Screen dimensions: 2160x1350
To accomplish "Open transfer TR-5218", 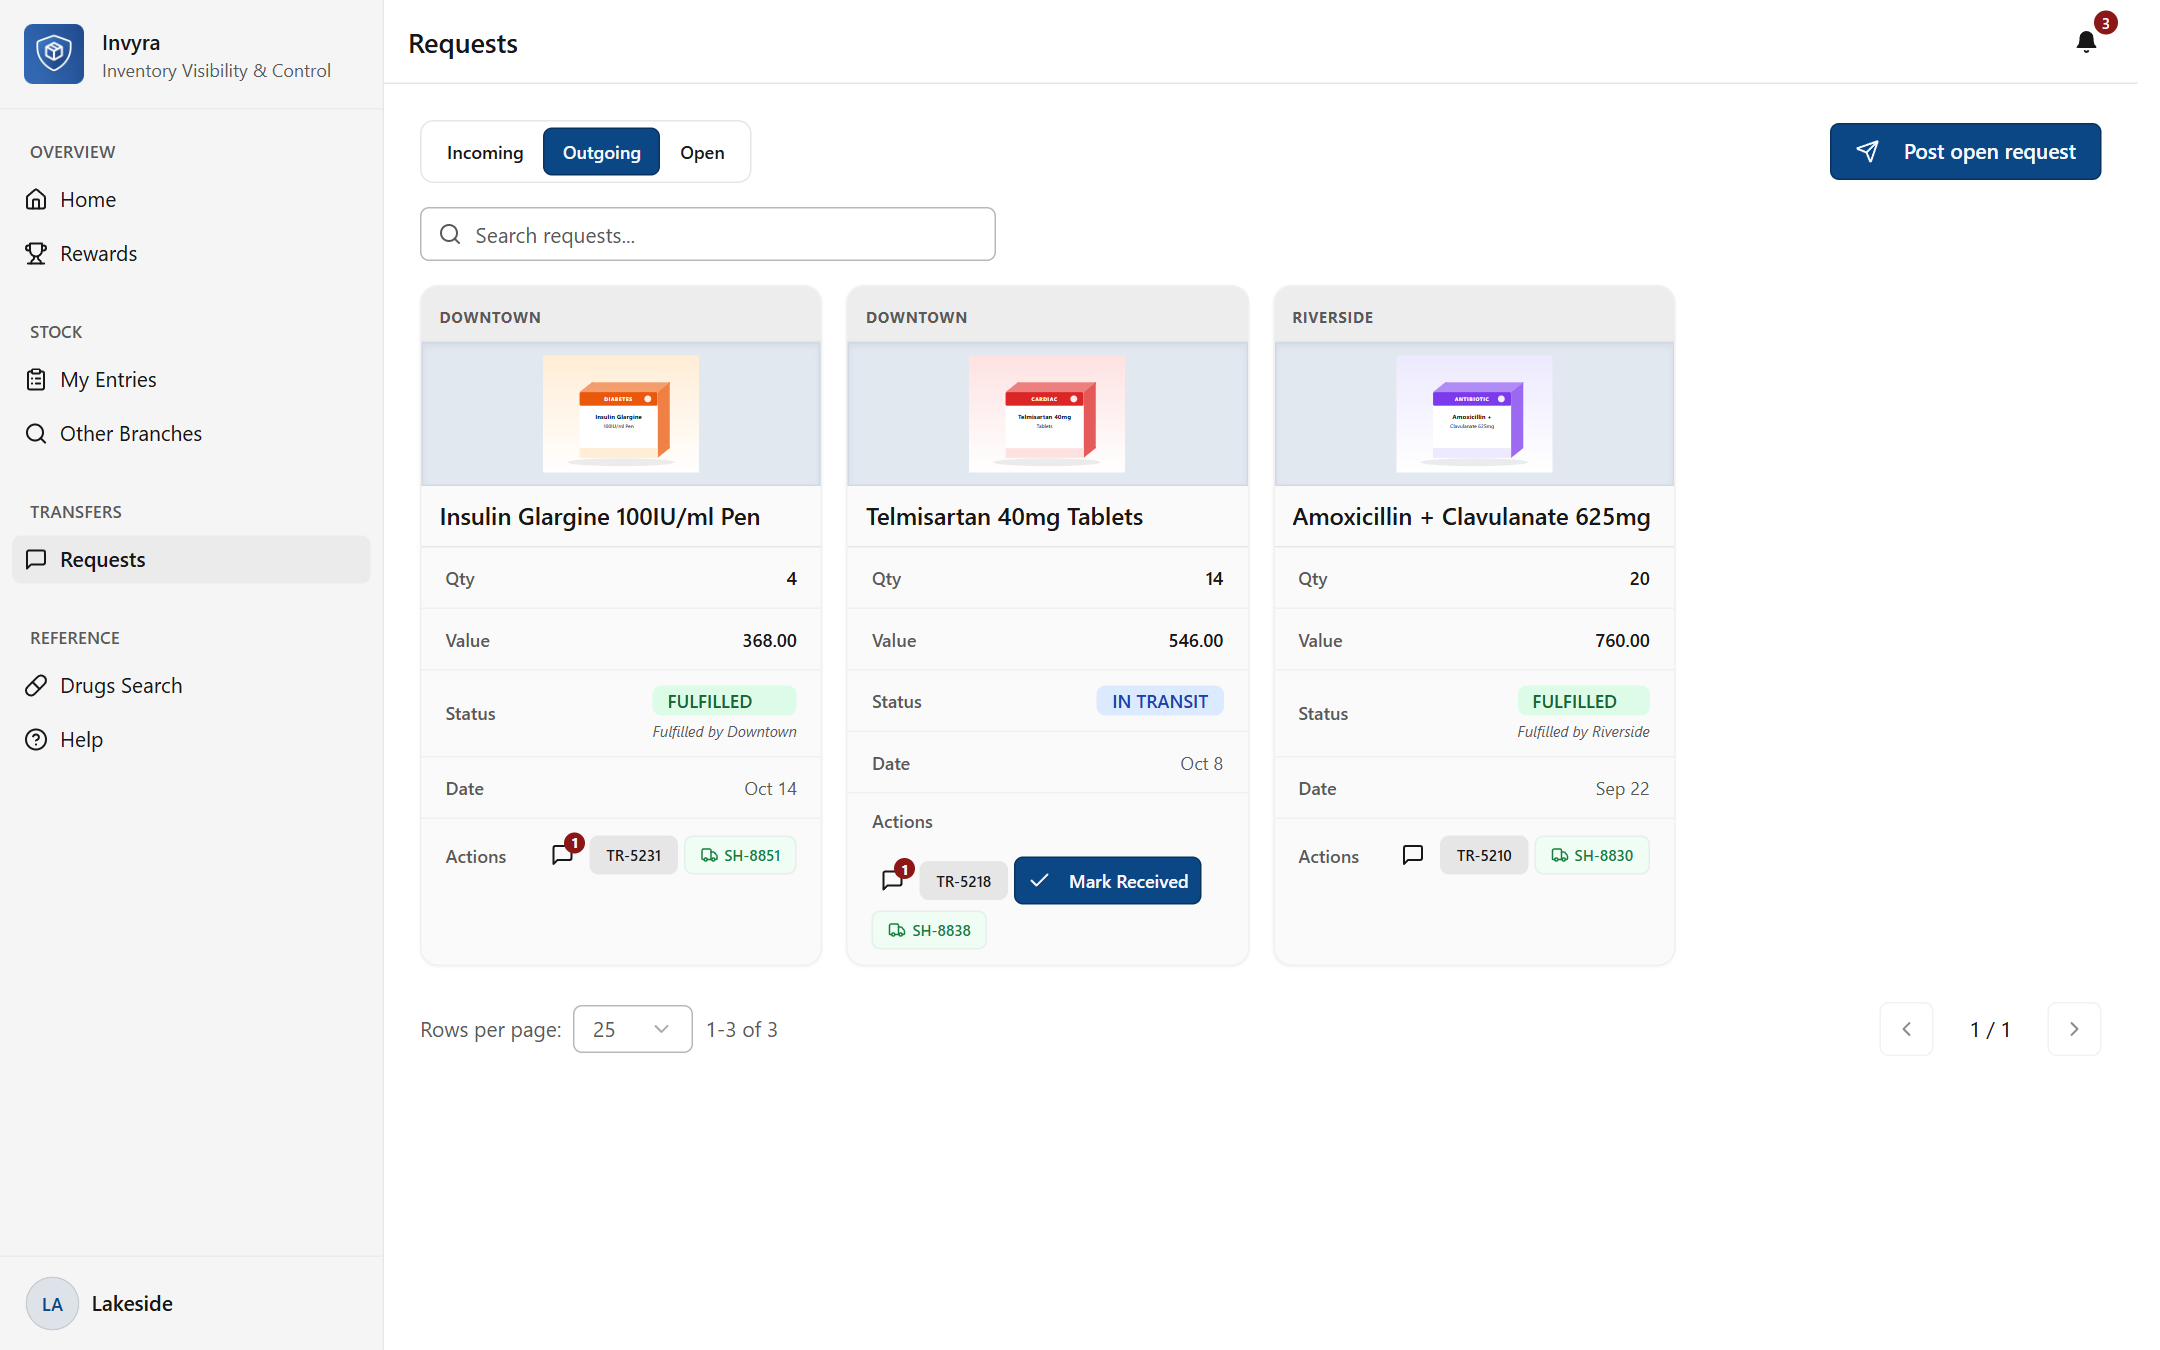I will pyautogui.click(x=963, y=881).
